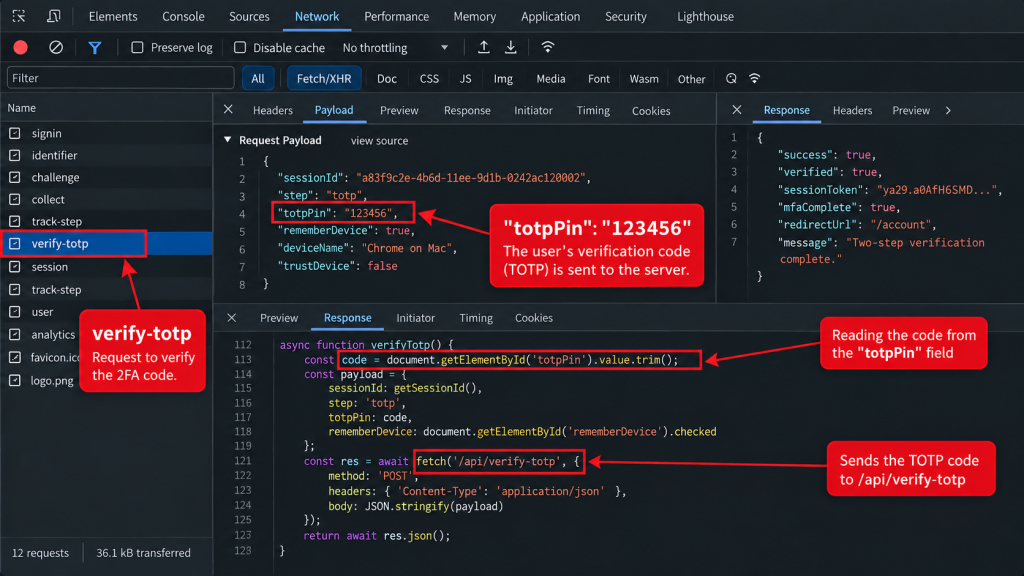
Task: Open the Headers tab in right pane
Action: 852,110
